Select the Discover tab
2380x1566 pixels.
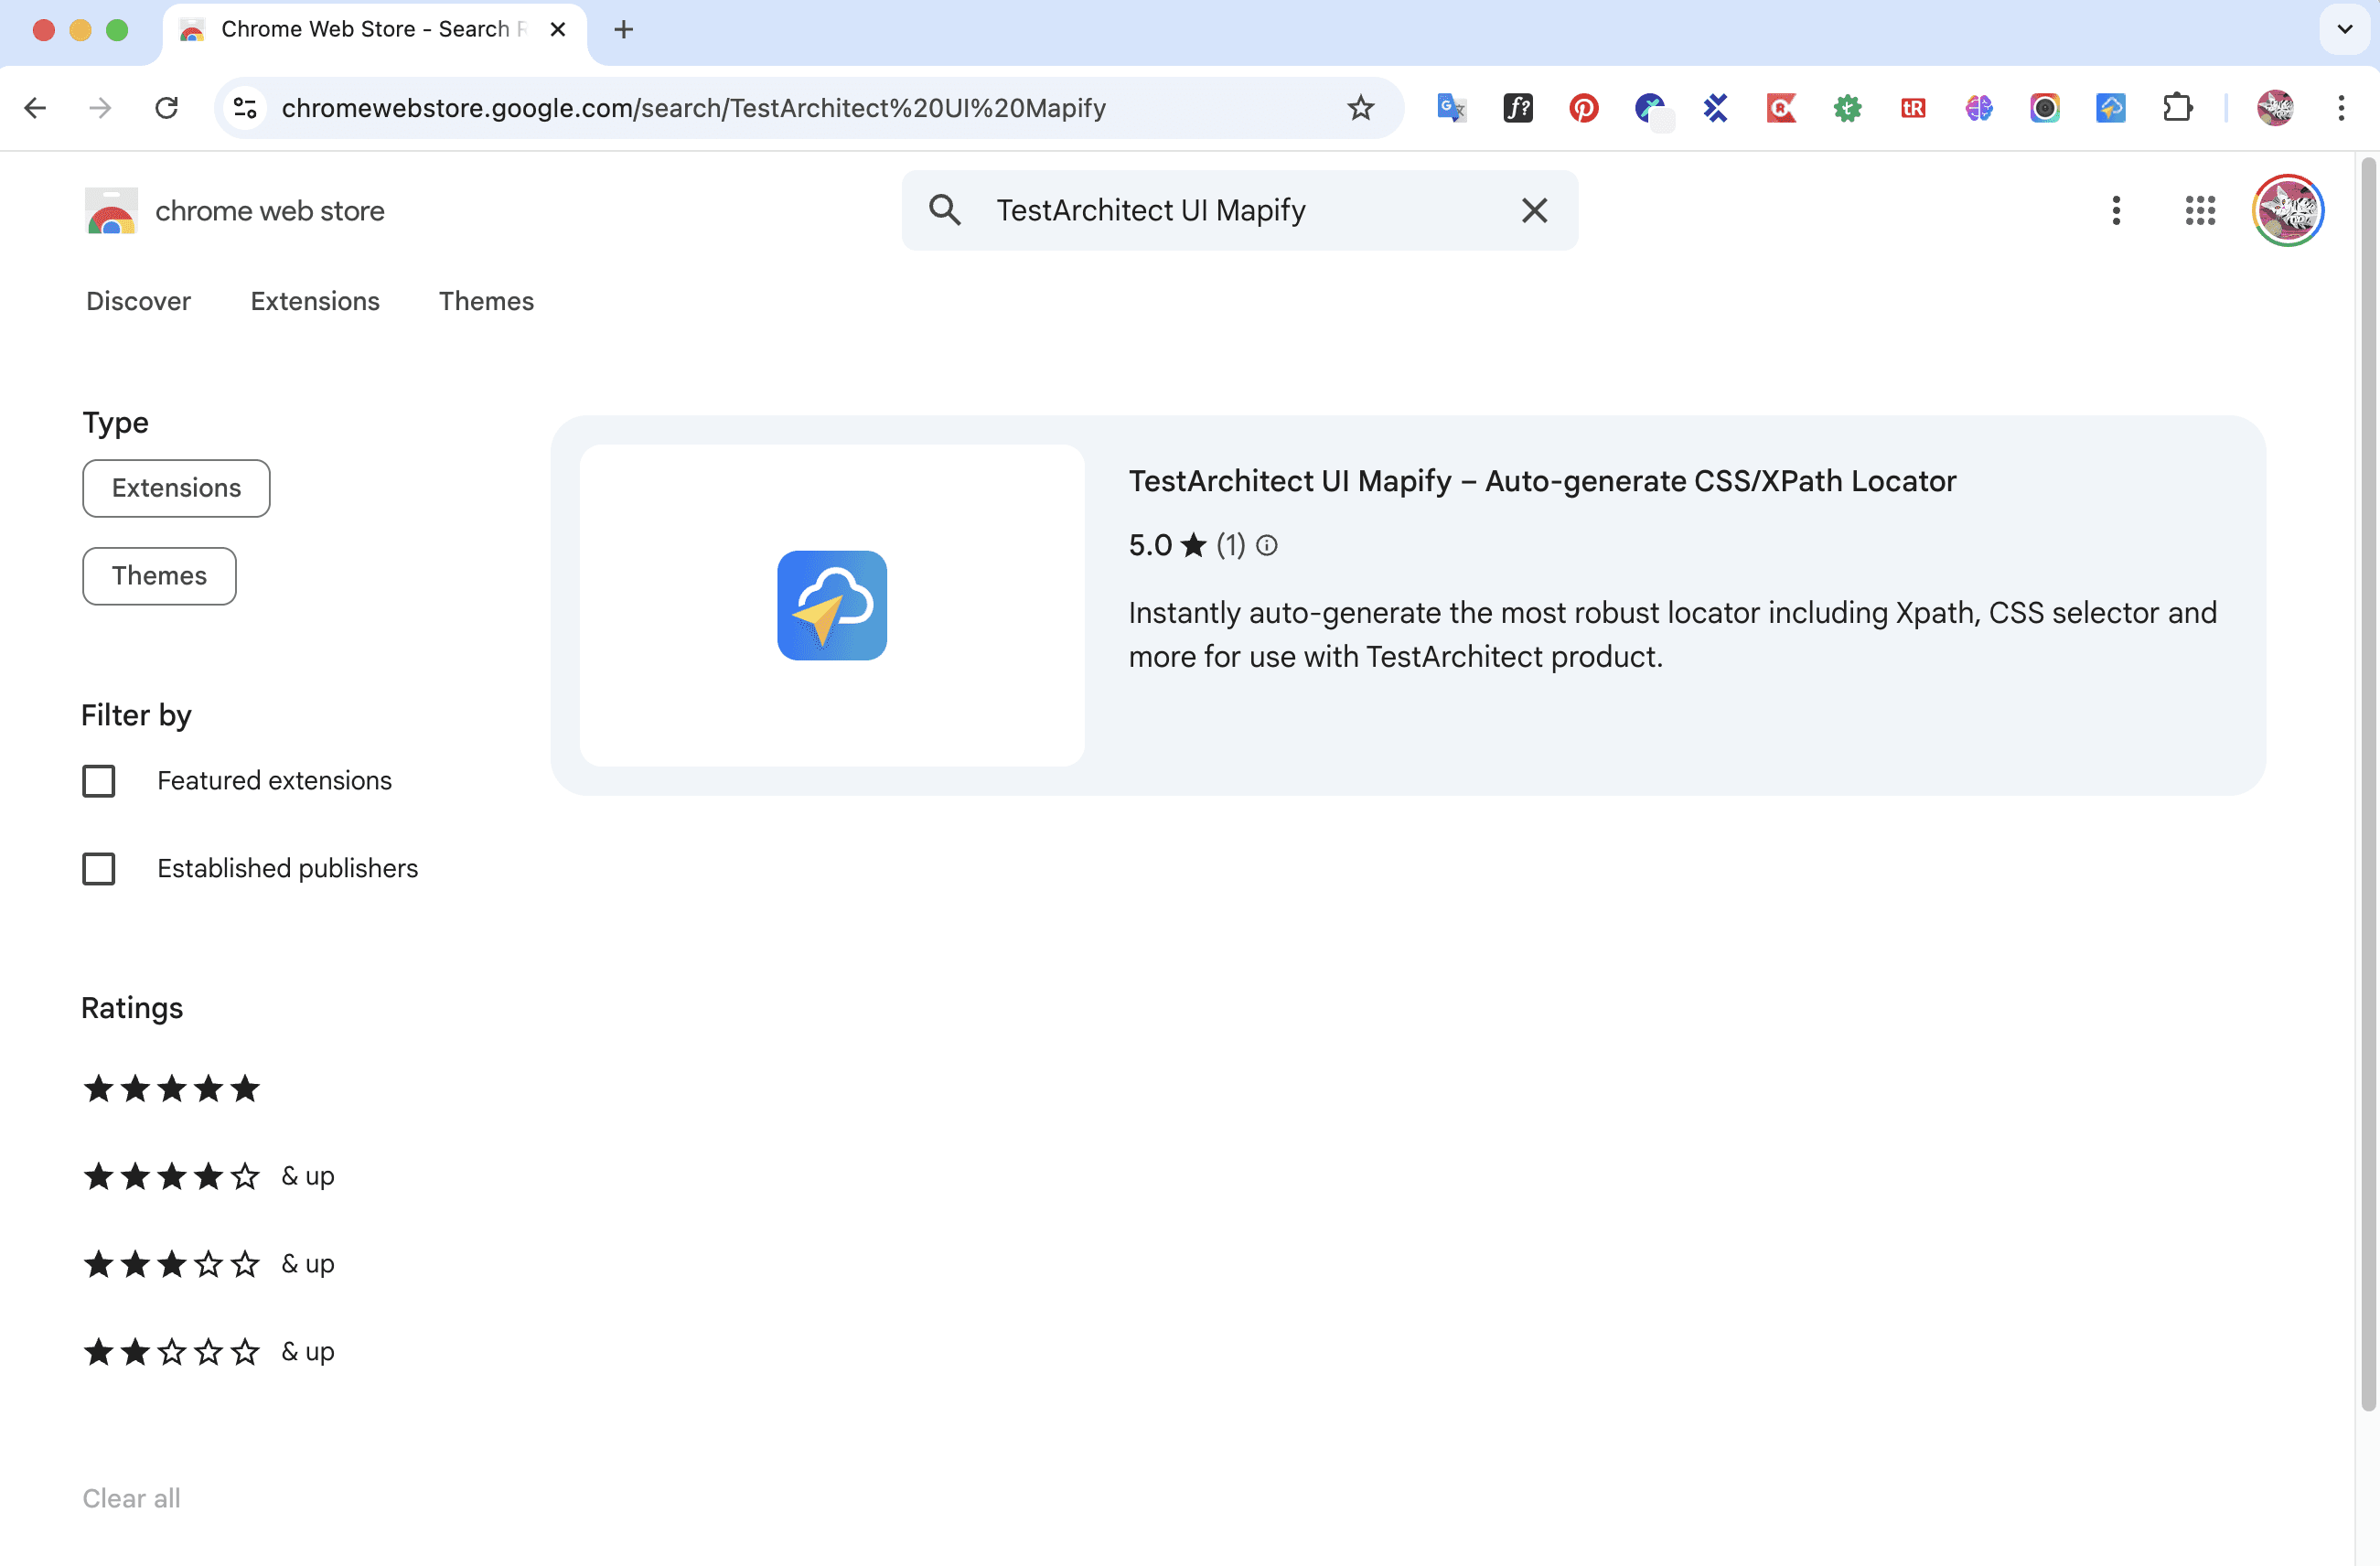point(138,301)
